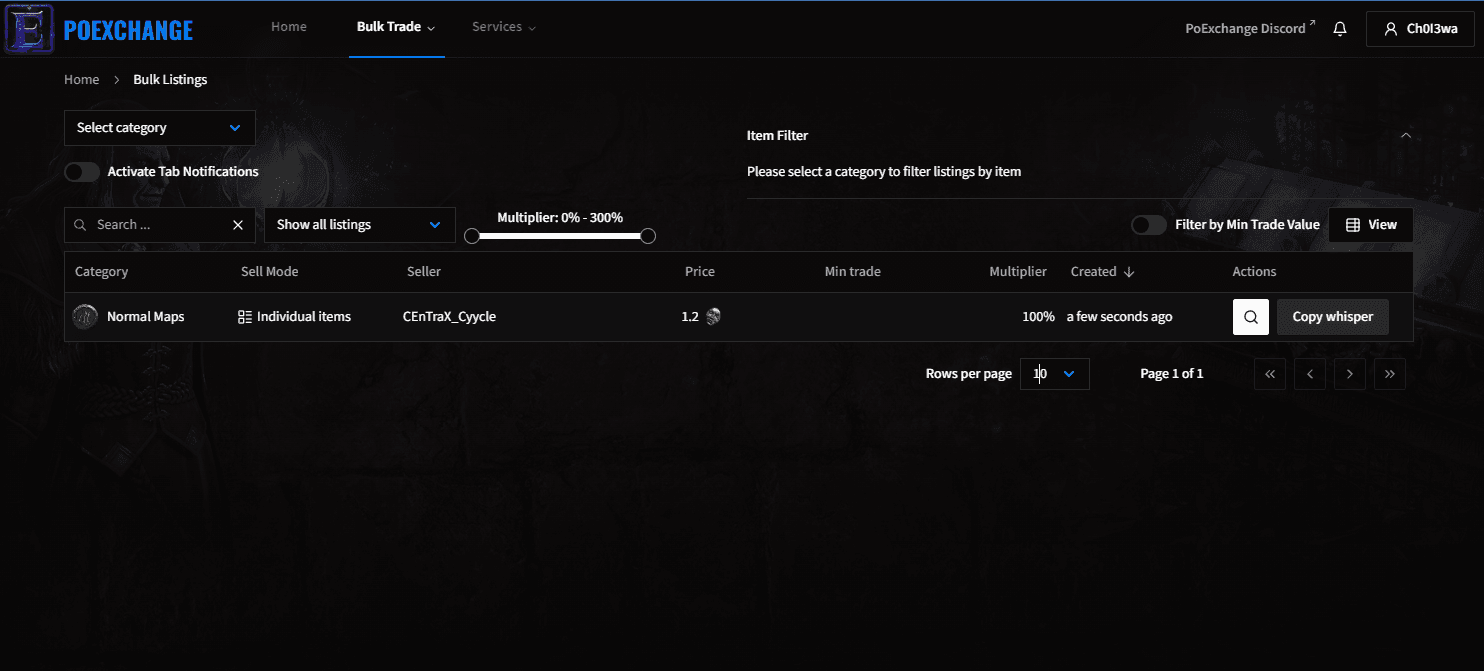Open the Rows per page dropdown
The width and height of the screenshot is (1484, 671).
point(1055,374)
